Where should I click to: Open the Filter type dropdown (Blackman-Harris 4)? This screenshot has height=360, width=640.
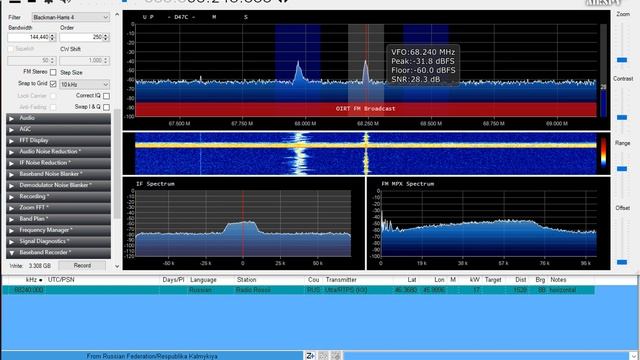[71, 17]
